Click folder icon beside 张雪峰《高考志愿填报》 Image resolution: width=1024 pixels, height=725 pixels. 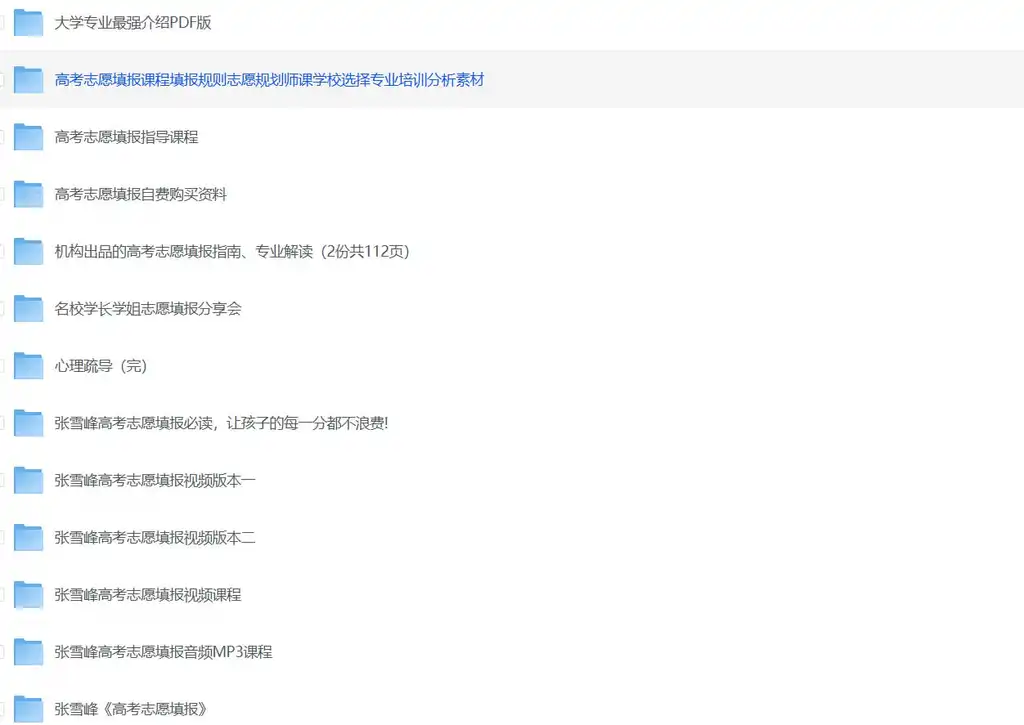(x=29, y=709)
